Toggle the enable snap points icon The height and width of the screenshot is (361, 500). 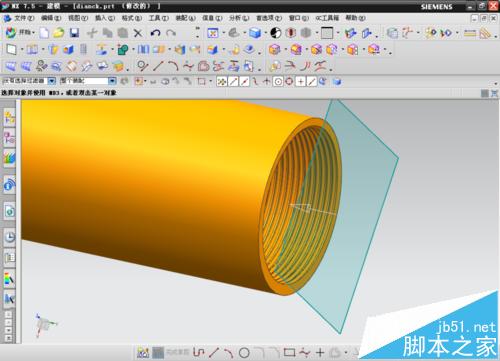pos(222,81)
